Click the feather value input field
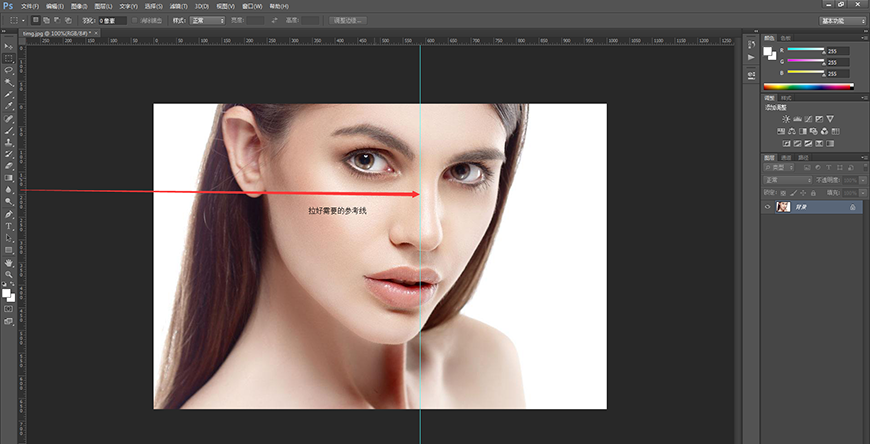The width and height of the screenshot is (870, 444). (112, 20)
